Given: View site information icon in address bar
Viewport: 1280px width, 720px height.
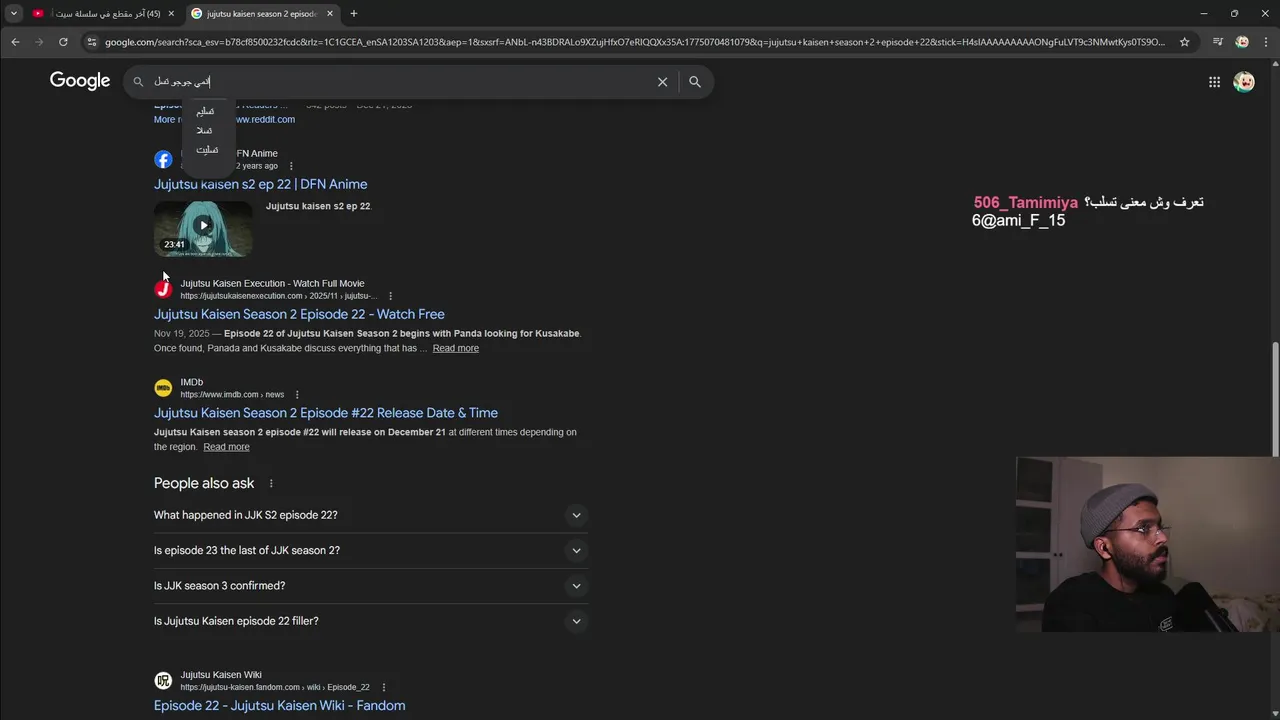Looking at the screenshot, I should tap(92, 42).
